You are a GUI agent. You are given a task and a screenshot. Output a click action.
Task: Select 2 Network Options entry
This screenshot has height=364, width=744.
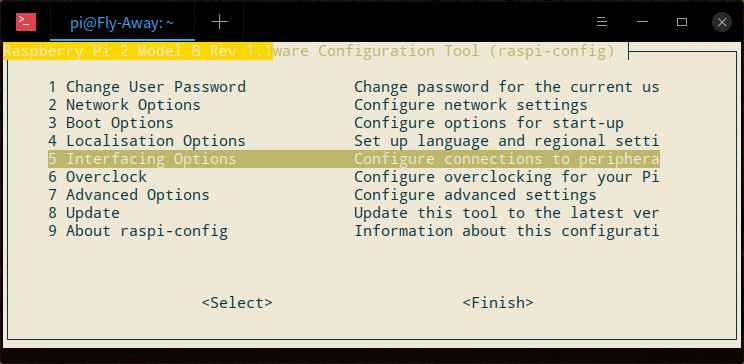[x=353, y=105]
